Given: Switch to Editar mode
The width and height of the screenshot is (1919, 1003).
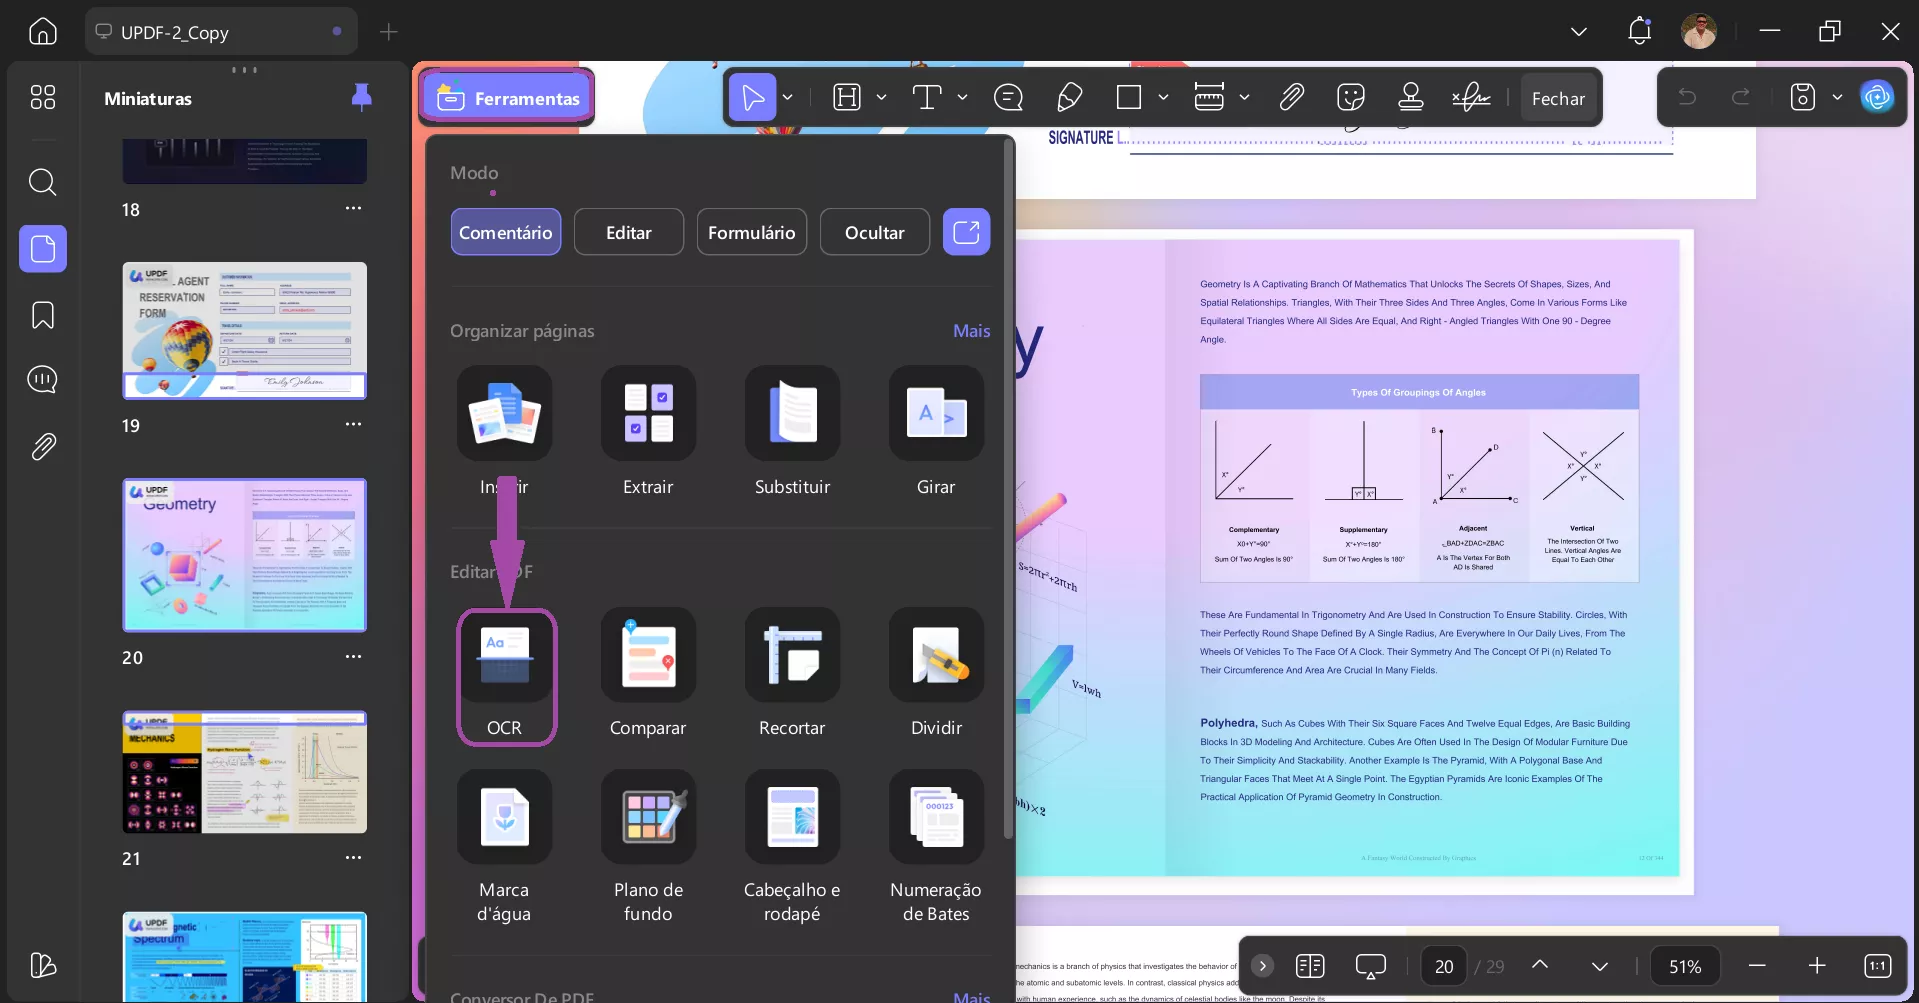Looking at the screenshot, I should tap(629, 232).
